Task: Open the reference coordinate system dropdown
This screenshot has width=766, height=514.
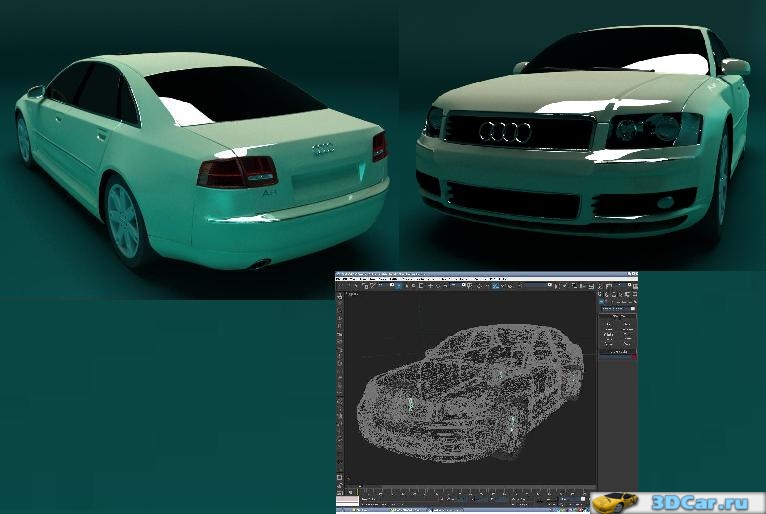Action: 458,286
